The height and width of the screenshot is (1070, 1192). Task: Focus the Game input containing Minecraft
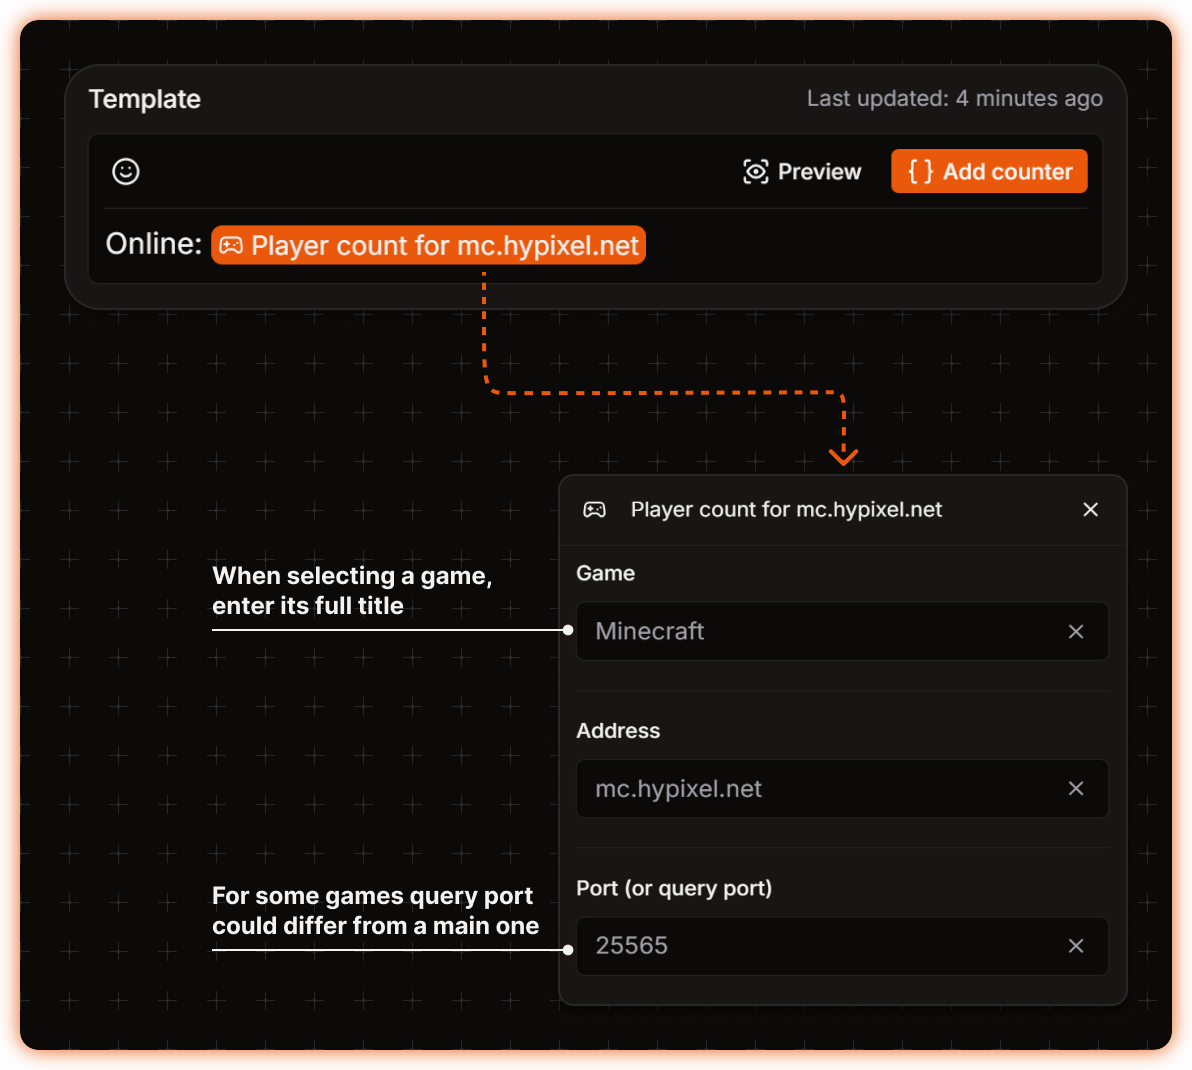[820, 632]
